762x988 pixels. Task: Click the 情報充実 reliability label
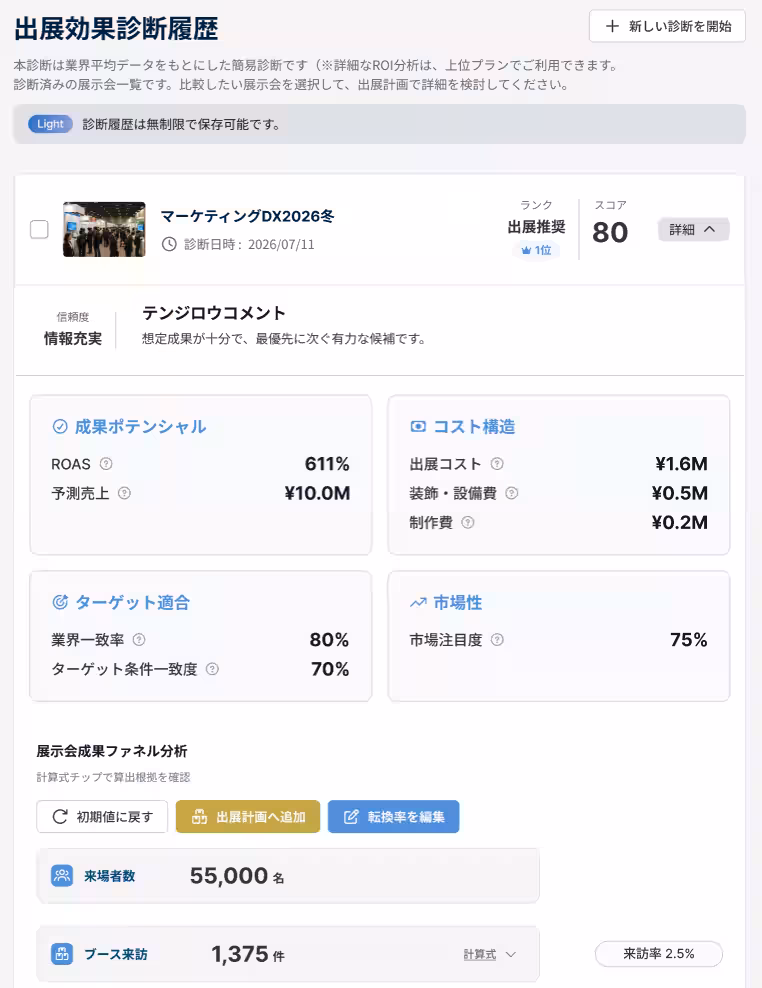click(72, 339)
